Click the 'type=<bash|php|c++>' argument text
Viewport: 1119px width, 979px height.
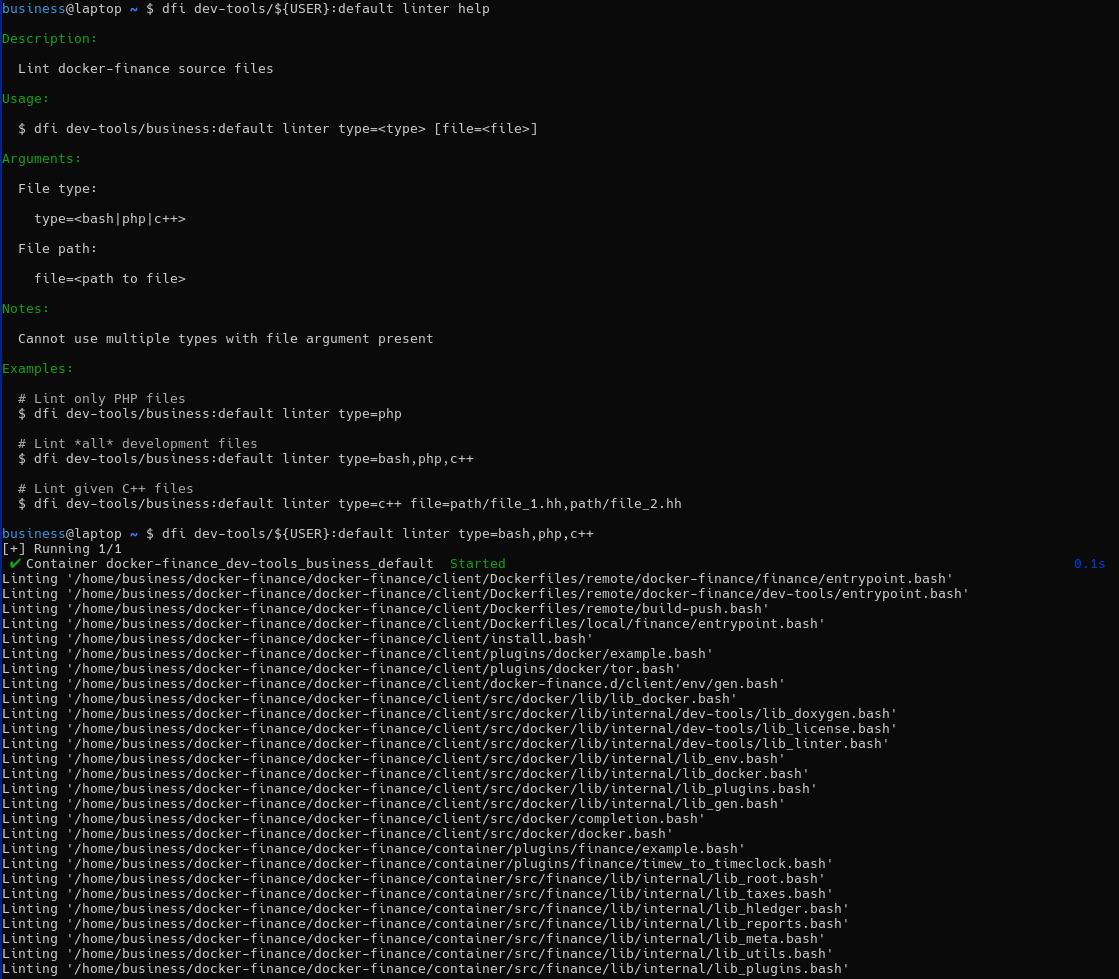110,219
